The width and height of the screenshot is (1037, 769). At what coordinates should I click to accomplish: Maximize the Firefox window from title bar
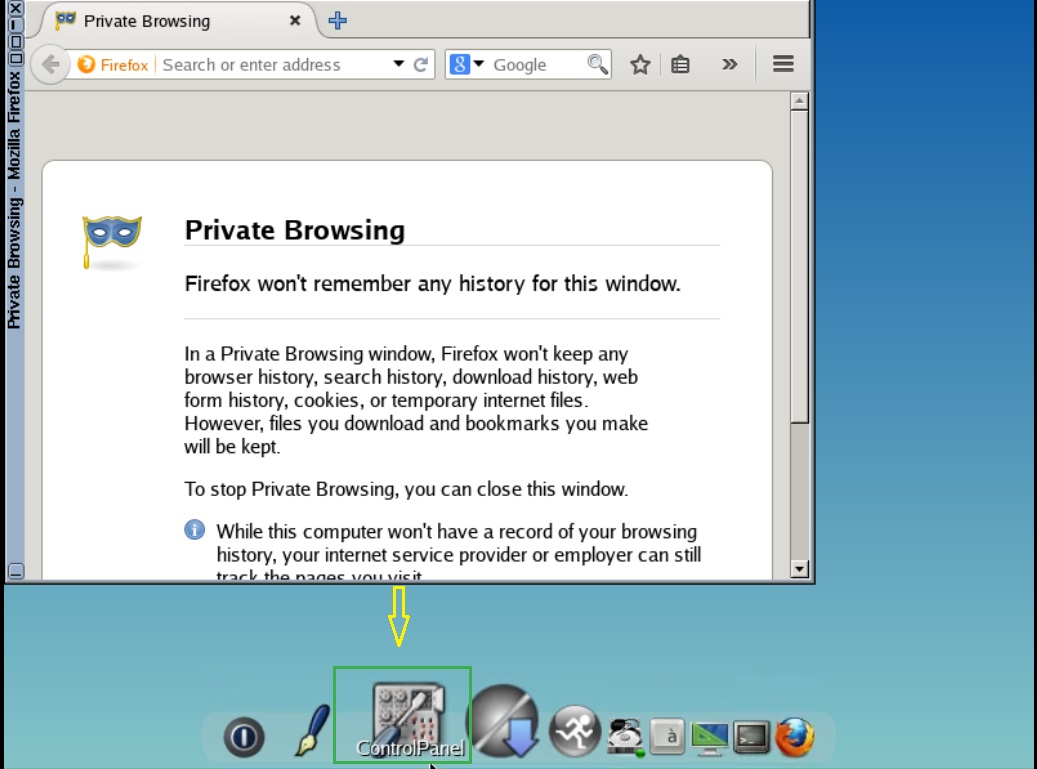[15, 42]
